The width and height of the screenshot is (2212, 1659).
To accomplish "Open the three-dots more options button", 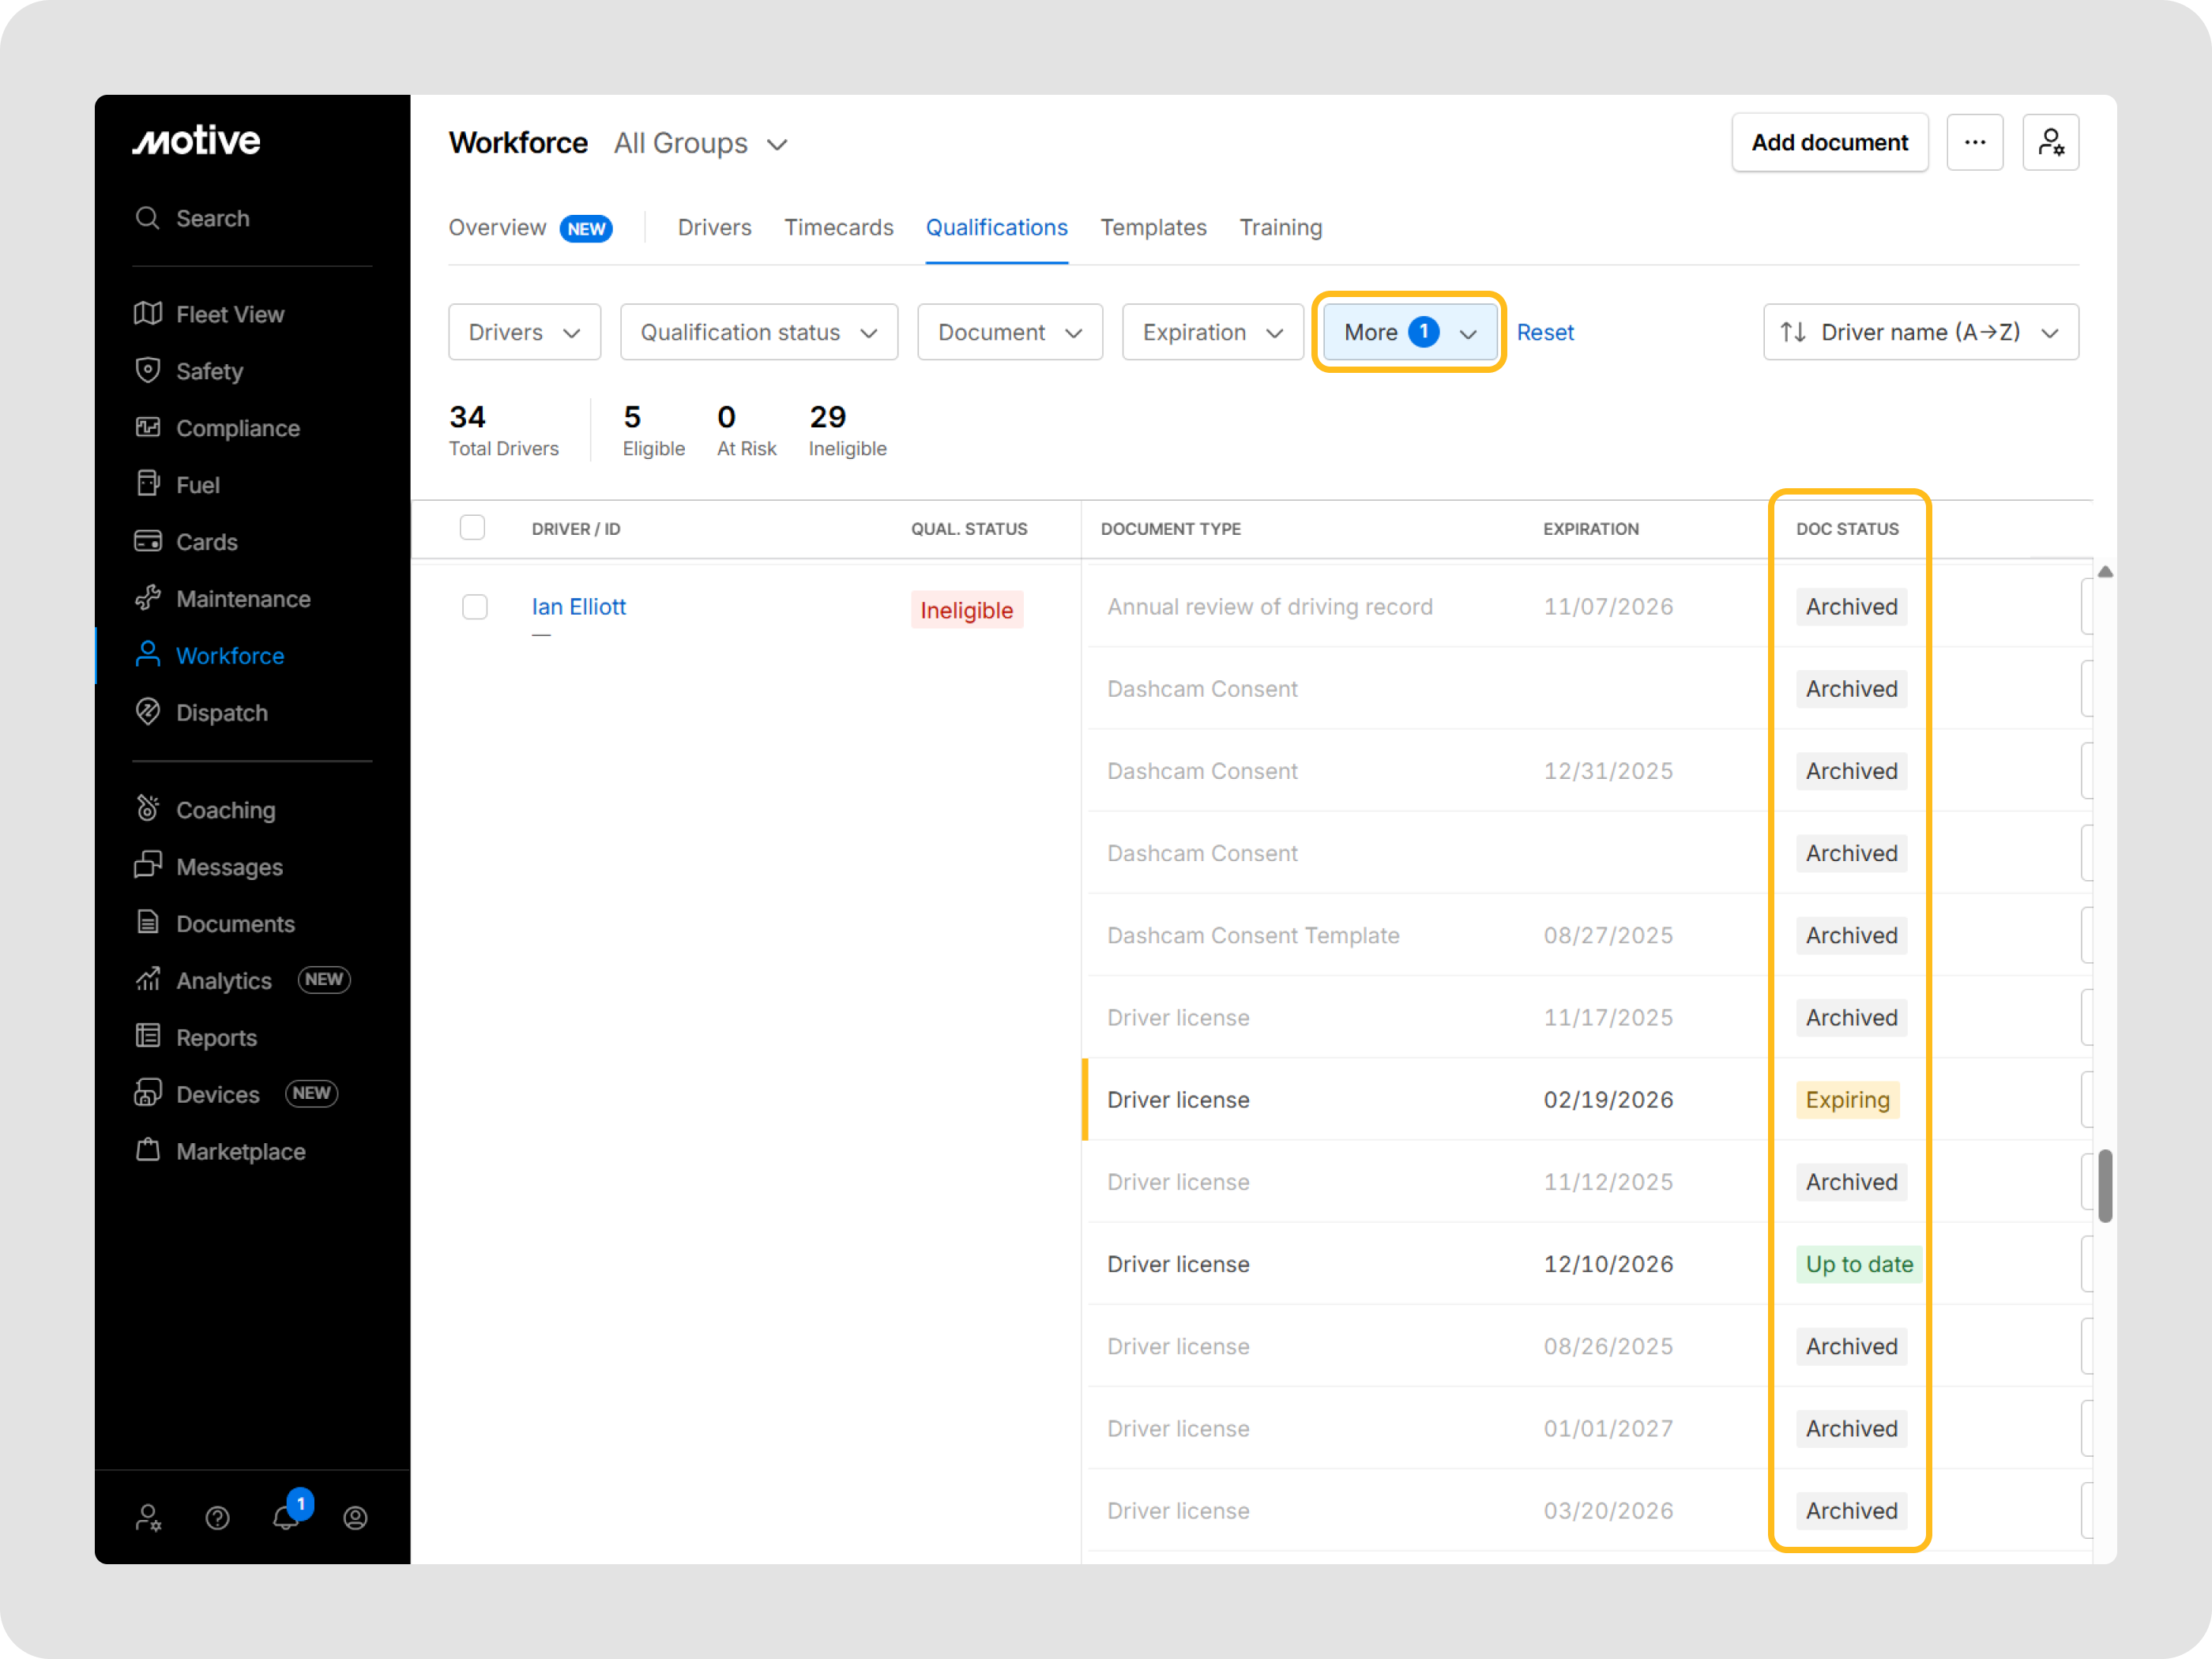I will click(x=1974, y=143).
